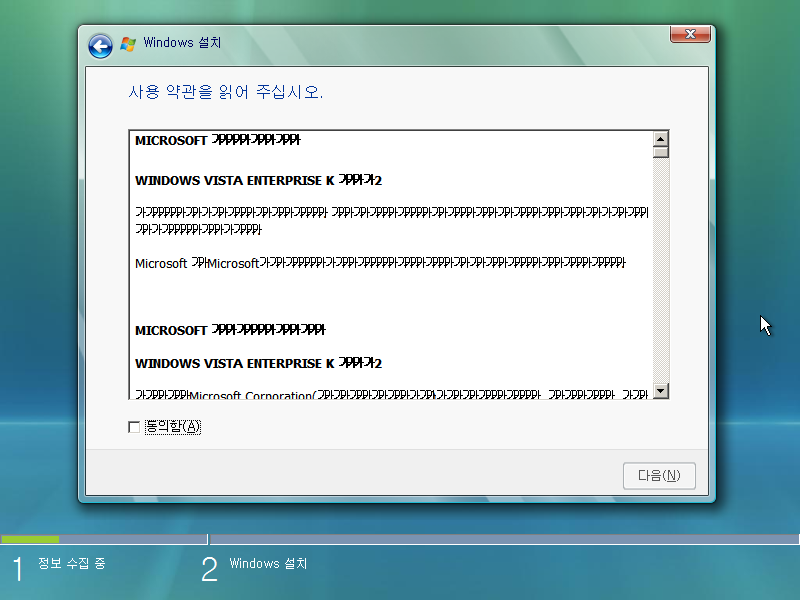Click the first MICROSOFT bold heading line
800x600 pixels.
tap(218, 140)
